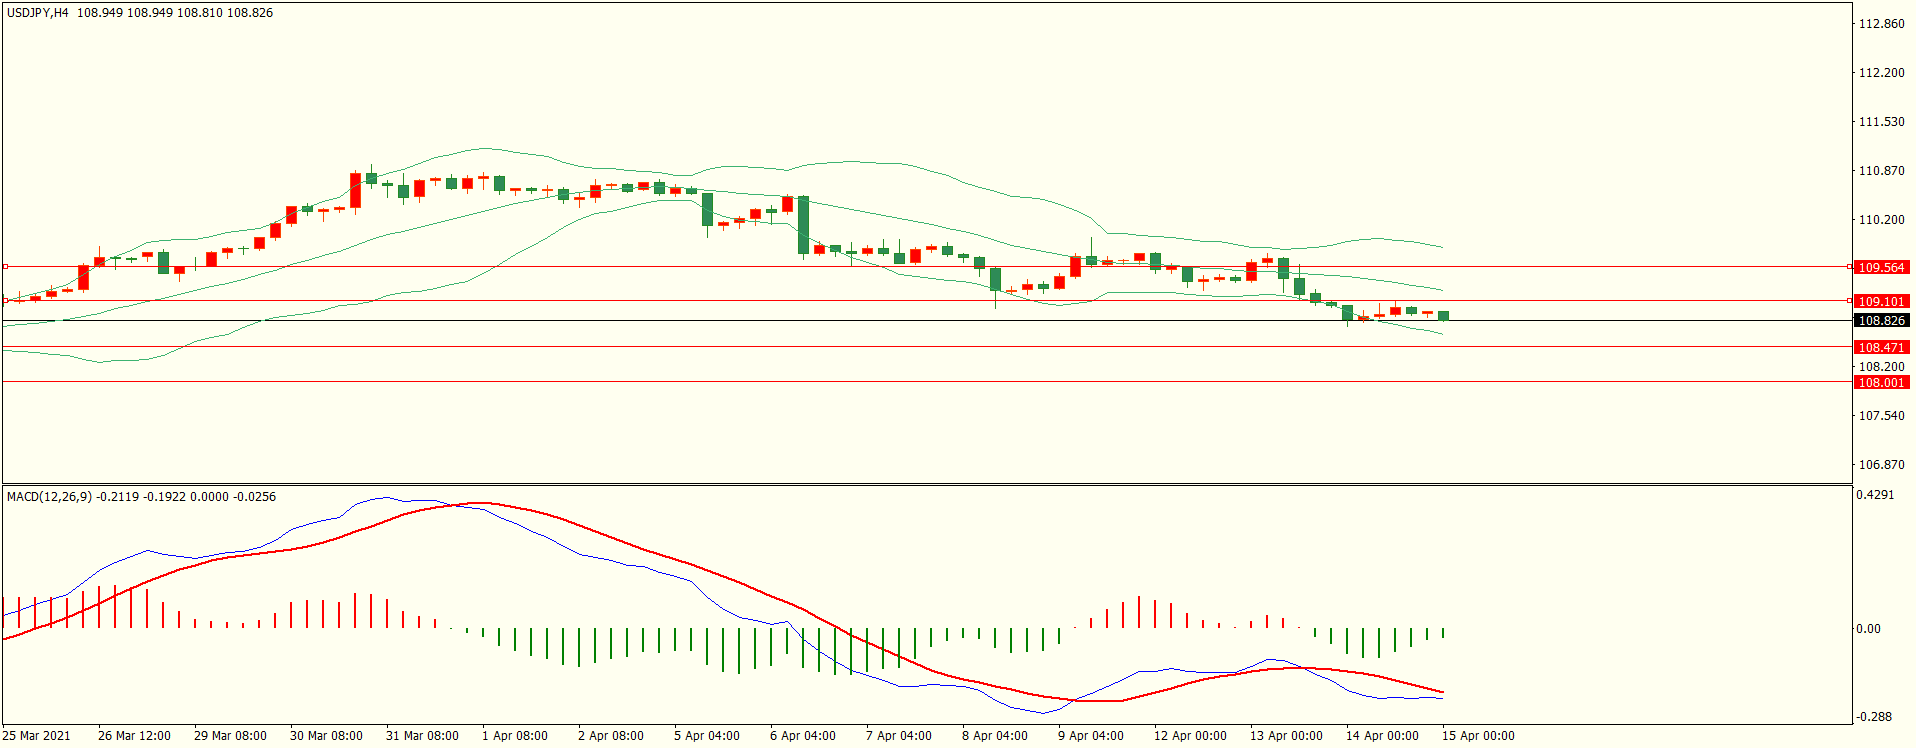
Task: Click the 112.860 value on the price scale
Action: coord(1880,24)
